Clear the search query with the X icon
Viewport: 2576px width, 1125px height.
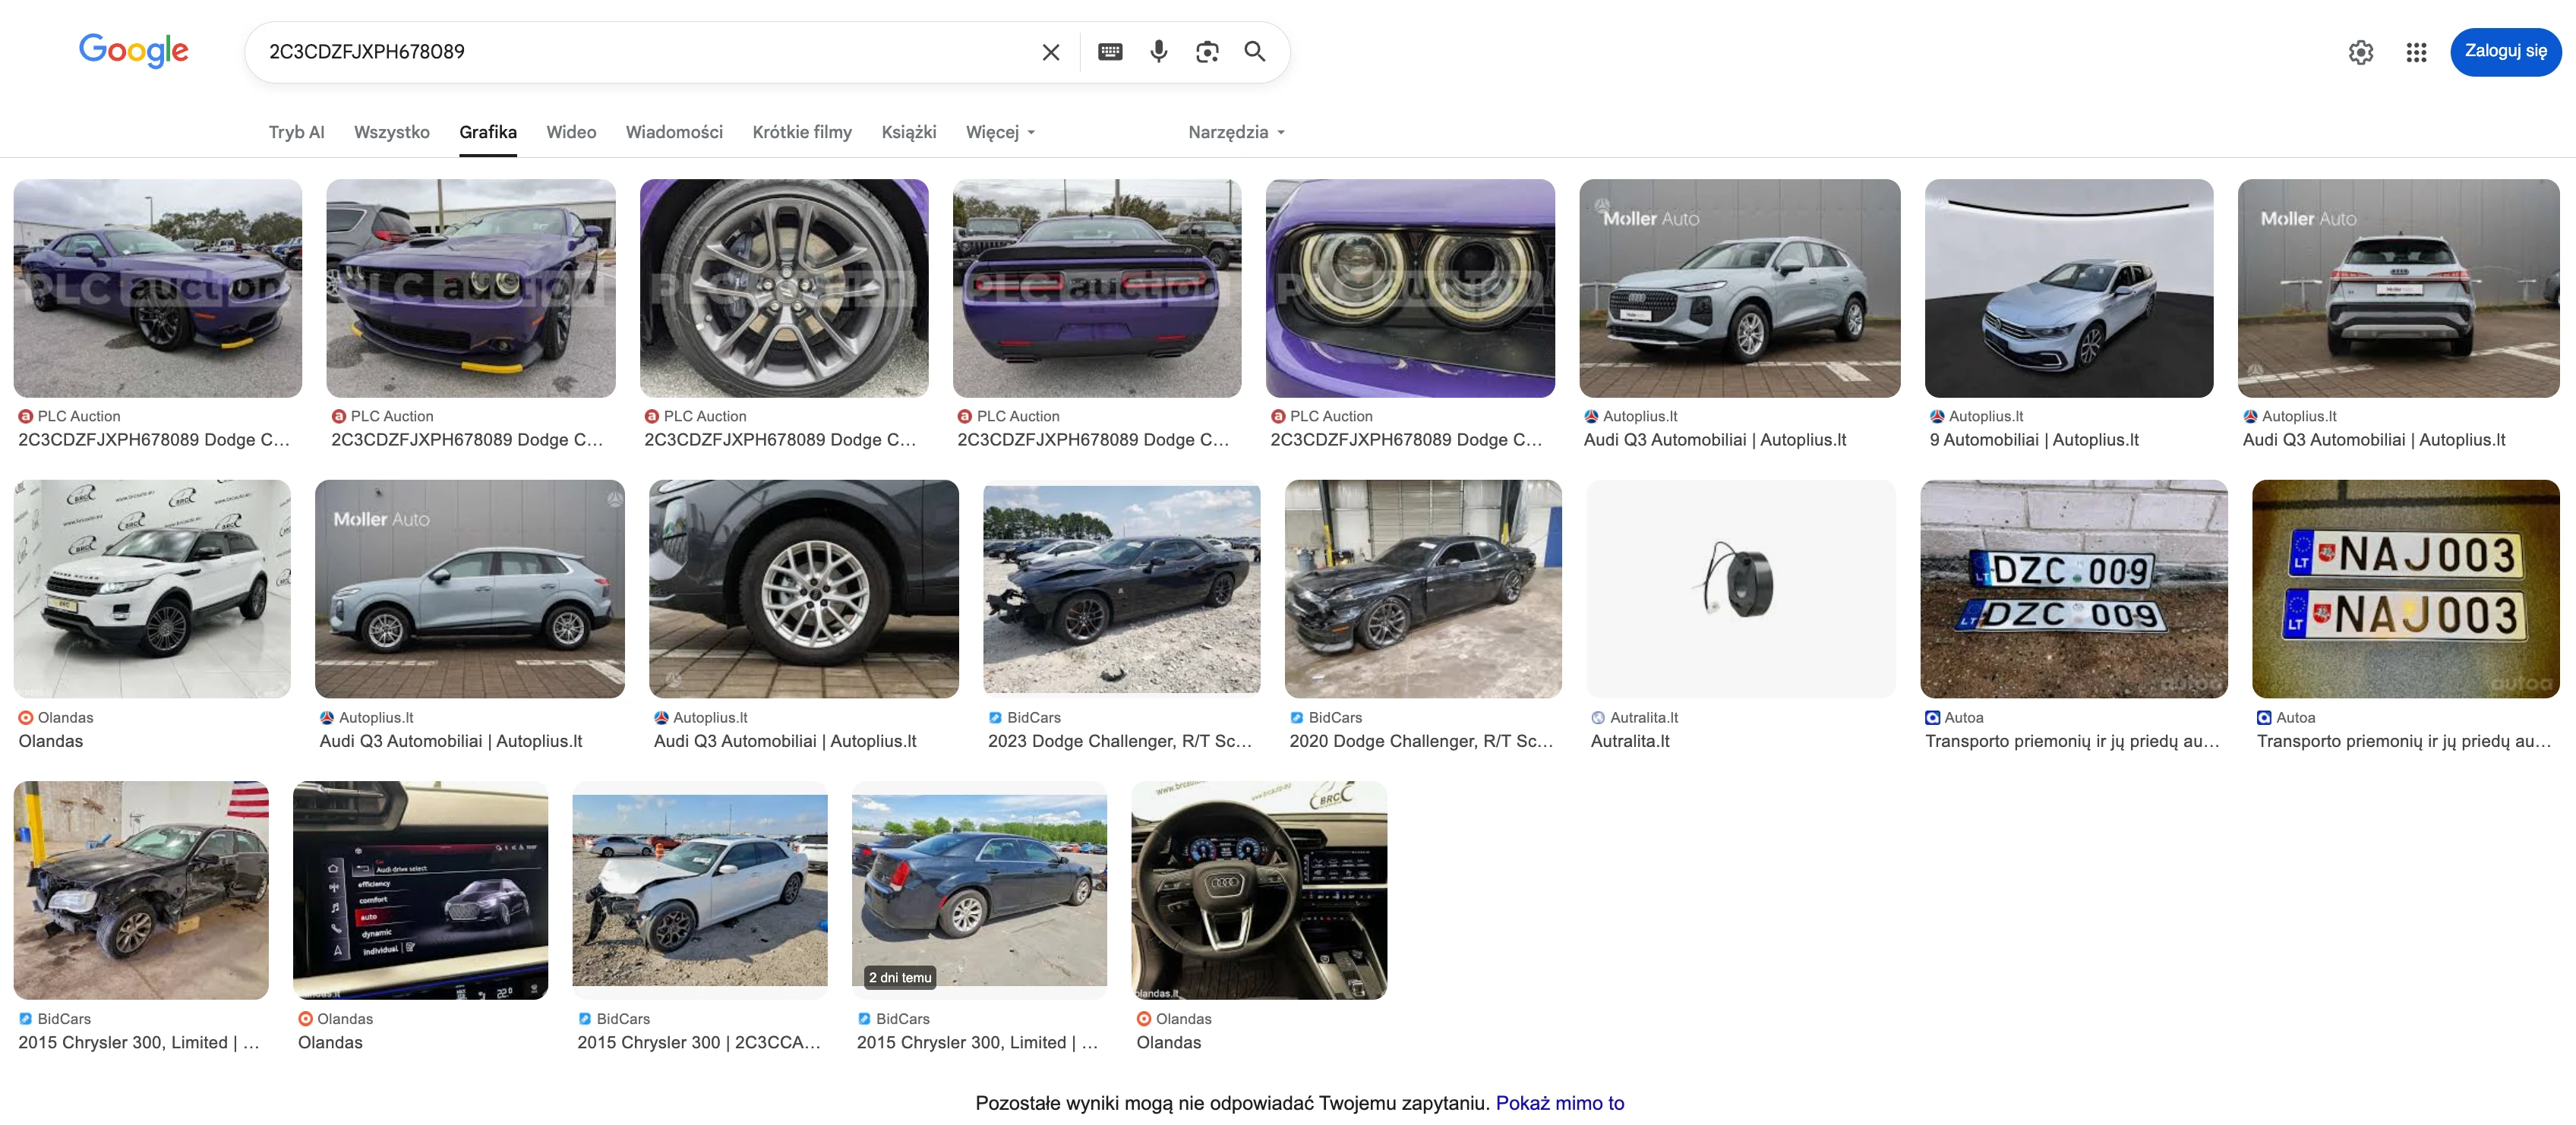(x=1050, y=52)
